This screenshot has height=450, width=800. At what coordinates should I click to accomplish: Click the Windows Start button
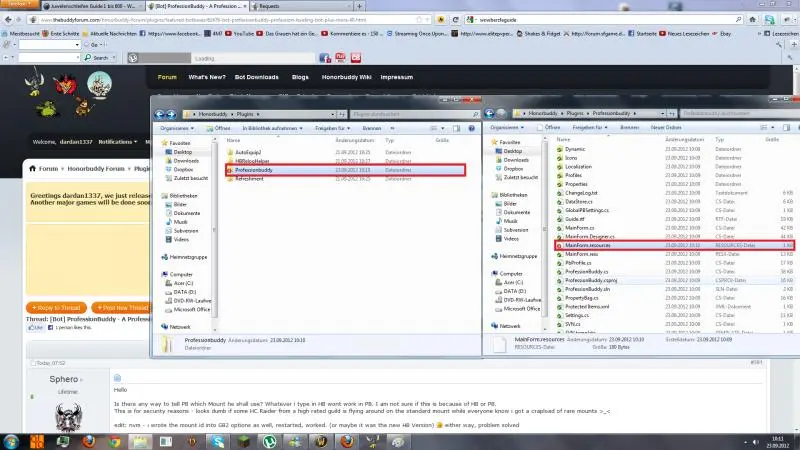[13, 440]
